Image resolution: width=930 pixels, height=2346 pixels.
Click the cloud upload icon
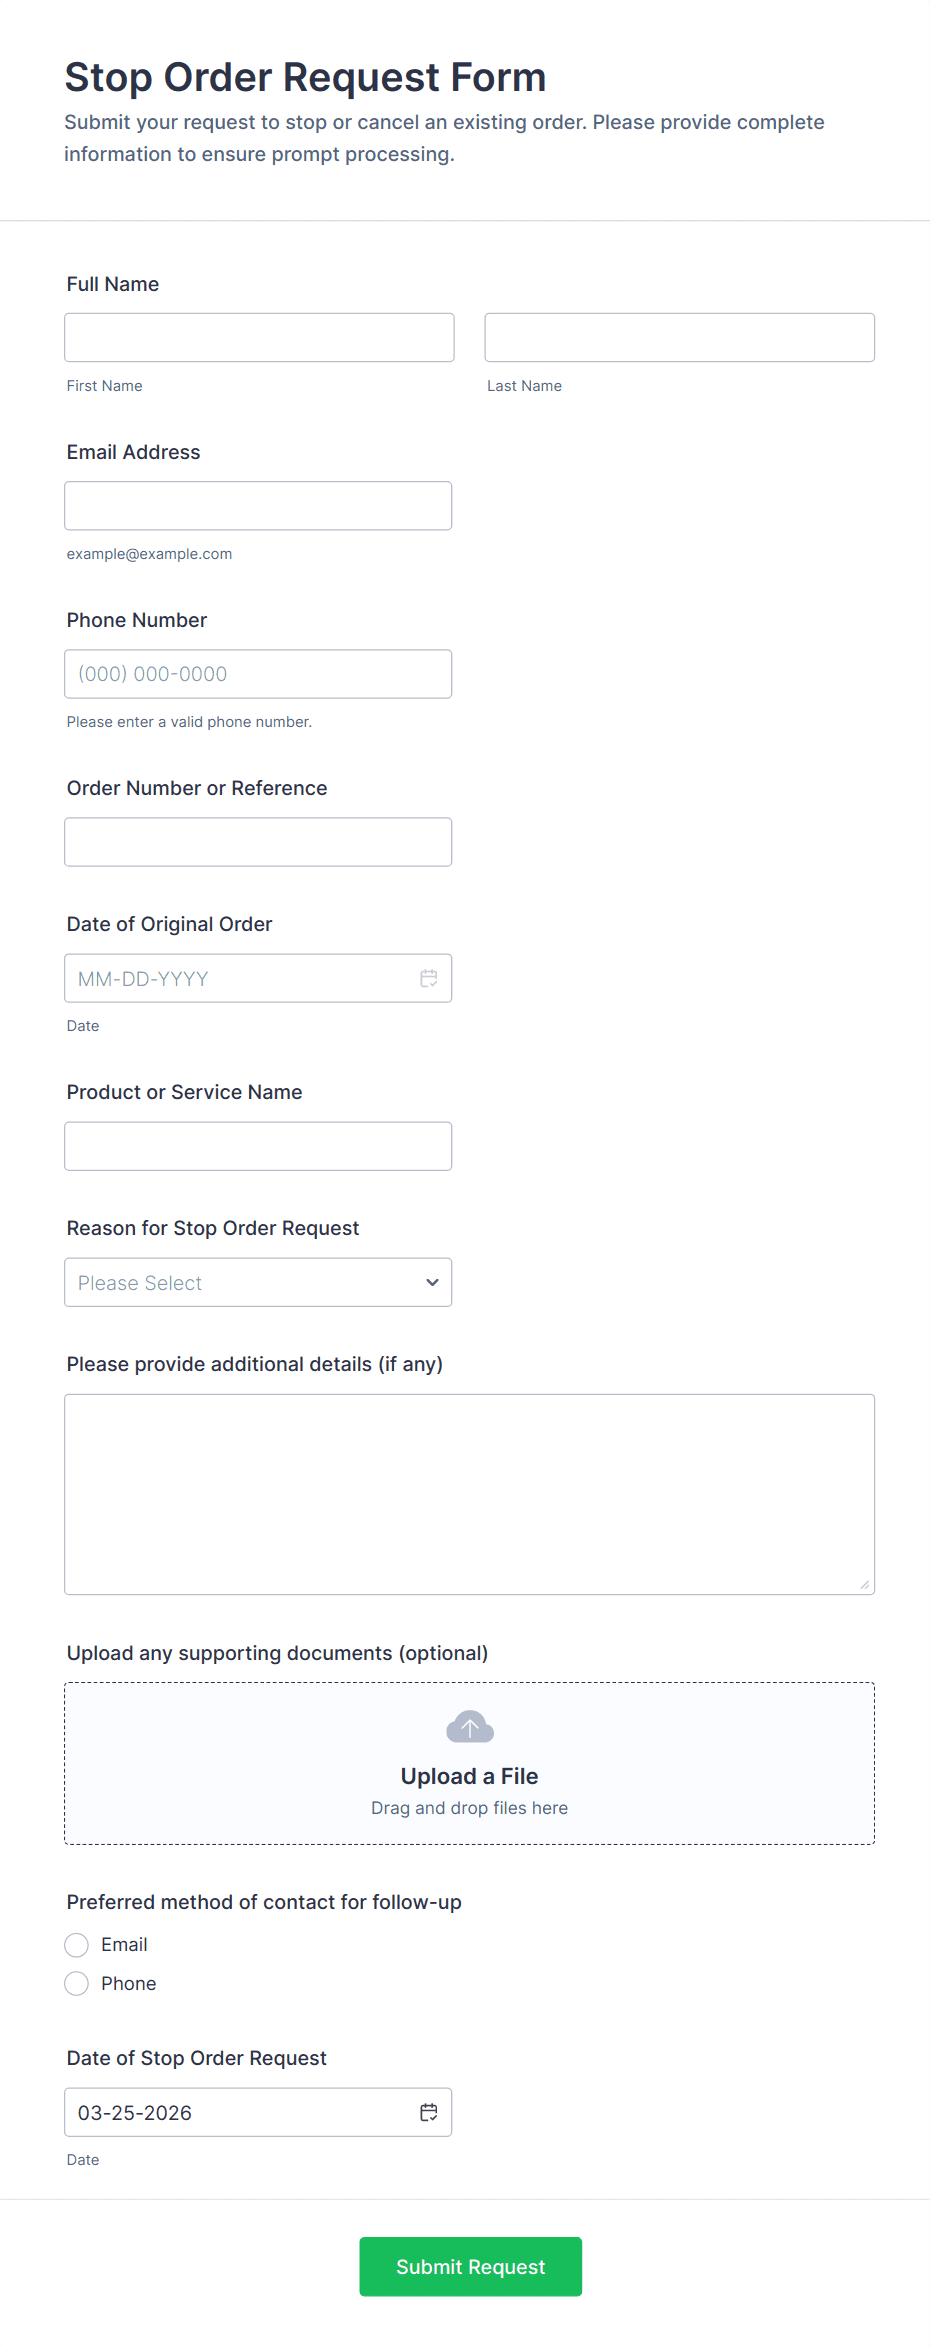(469, 1726)
